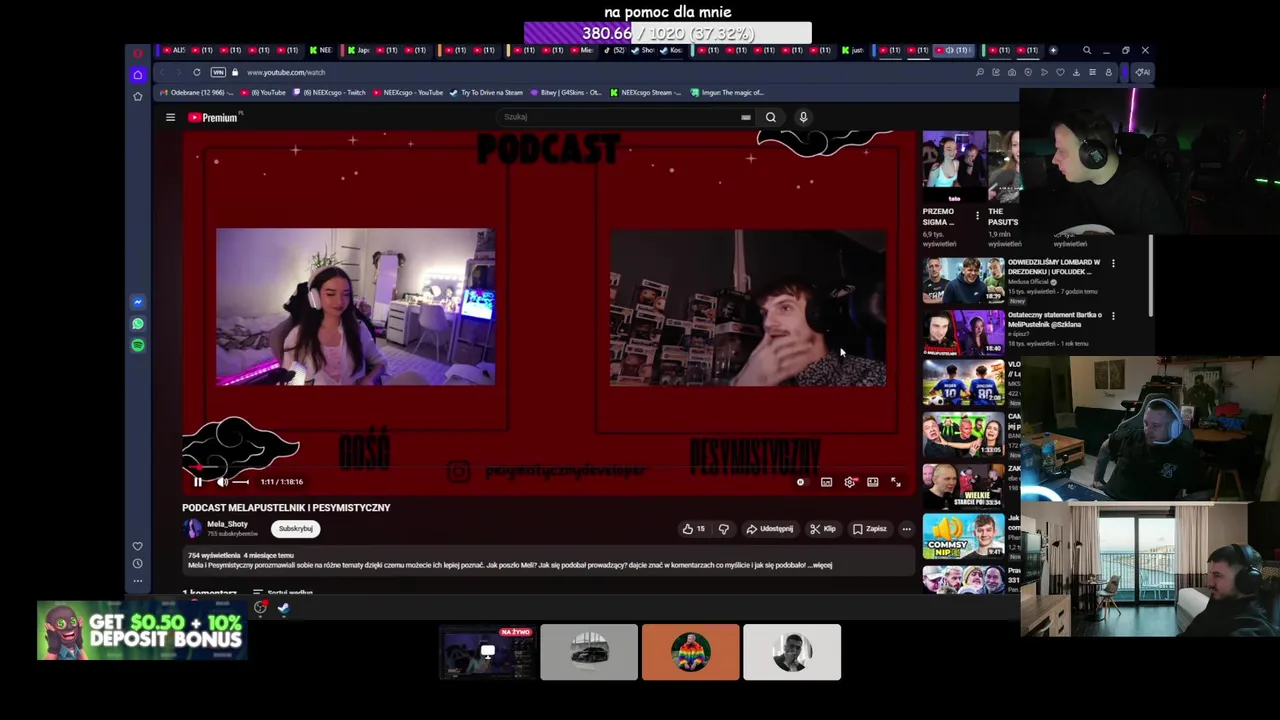Select the NA ŻYWO live thumbnail

tap(487, 652)
